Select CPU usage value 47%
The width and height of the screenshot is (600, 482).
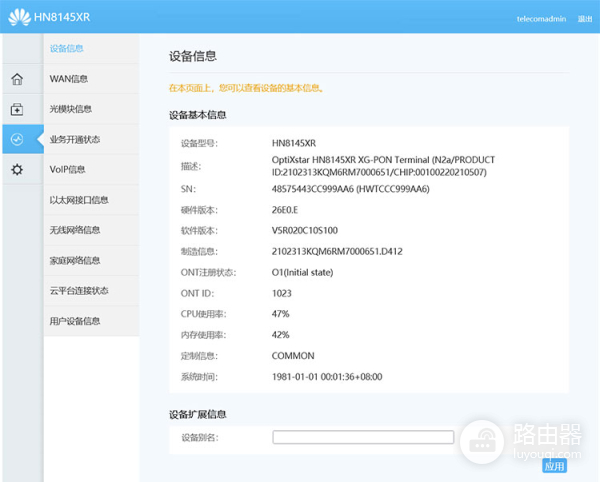(x=280, y=314)
